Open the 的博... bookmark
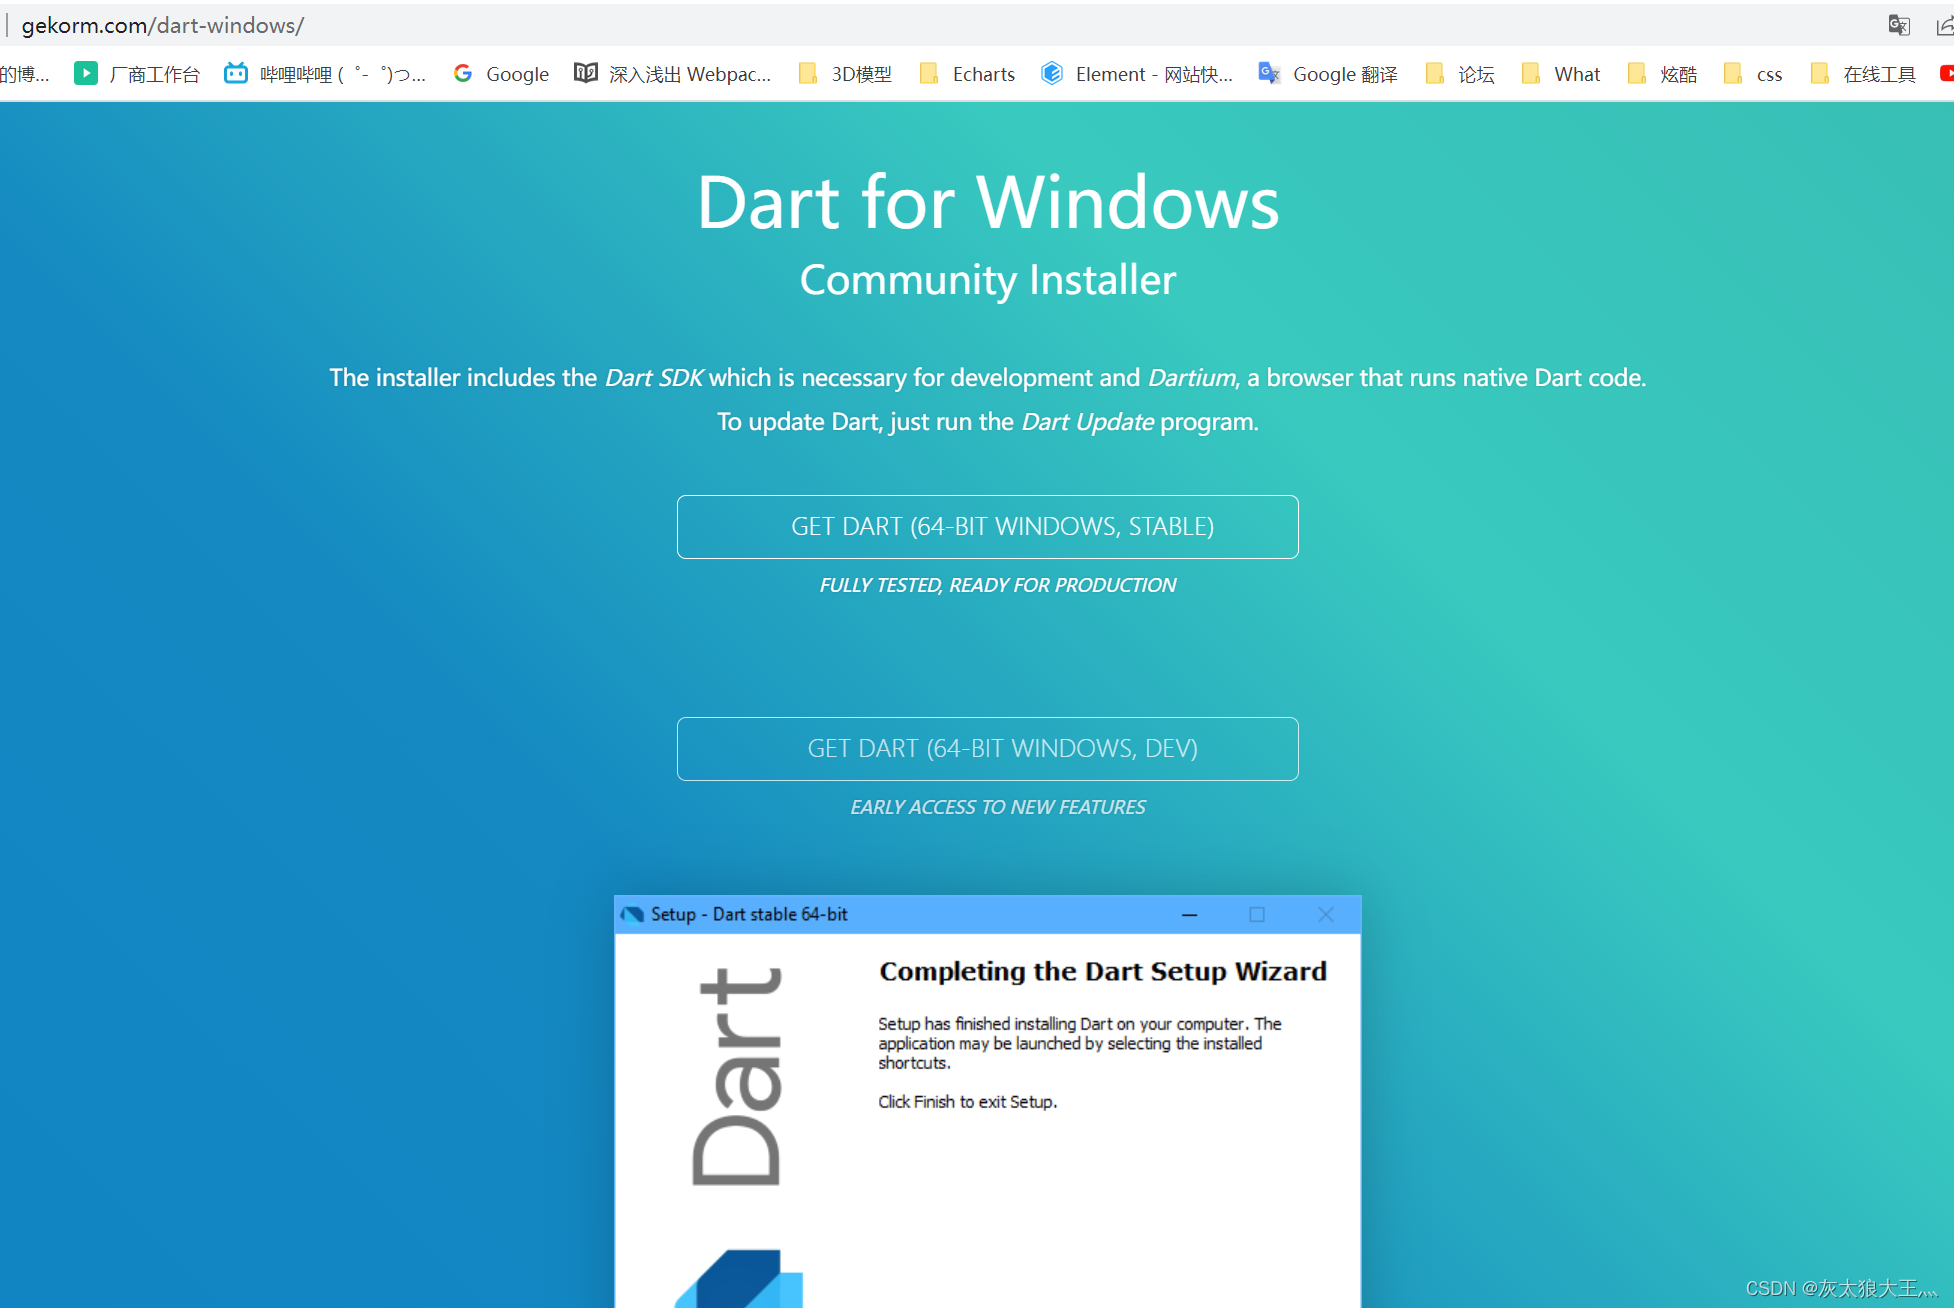 click(25, 74)
